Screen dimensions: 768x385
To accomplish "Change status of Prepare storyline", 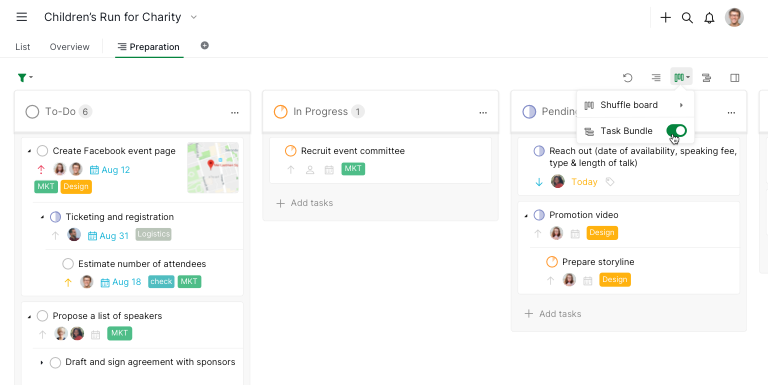I will (x=552, y=262).
